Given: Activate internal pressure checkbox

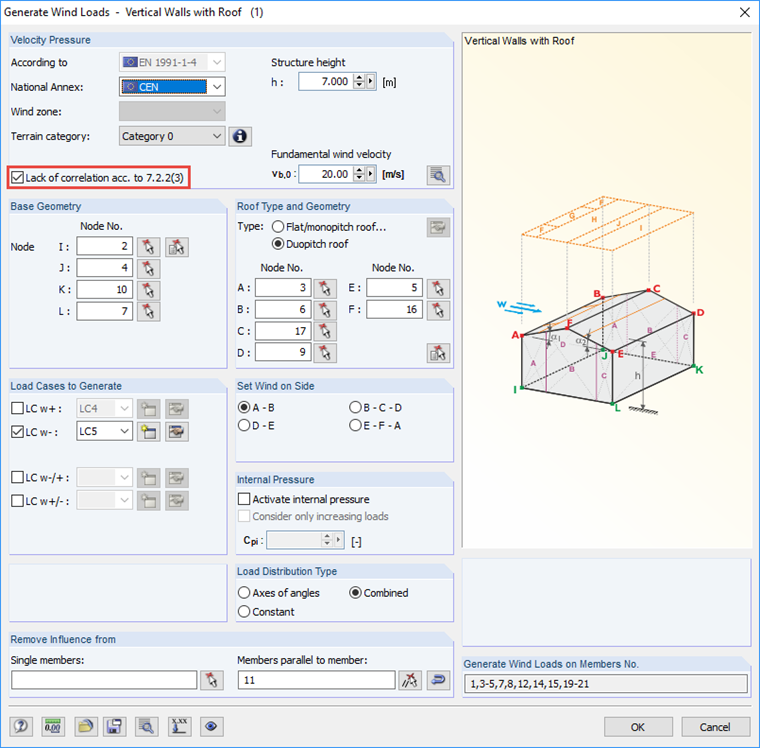Looking at the screenshot, I should [244, 499].
